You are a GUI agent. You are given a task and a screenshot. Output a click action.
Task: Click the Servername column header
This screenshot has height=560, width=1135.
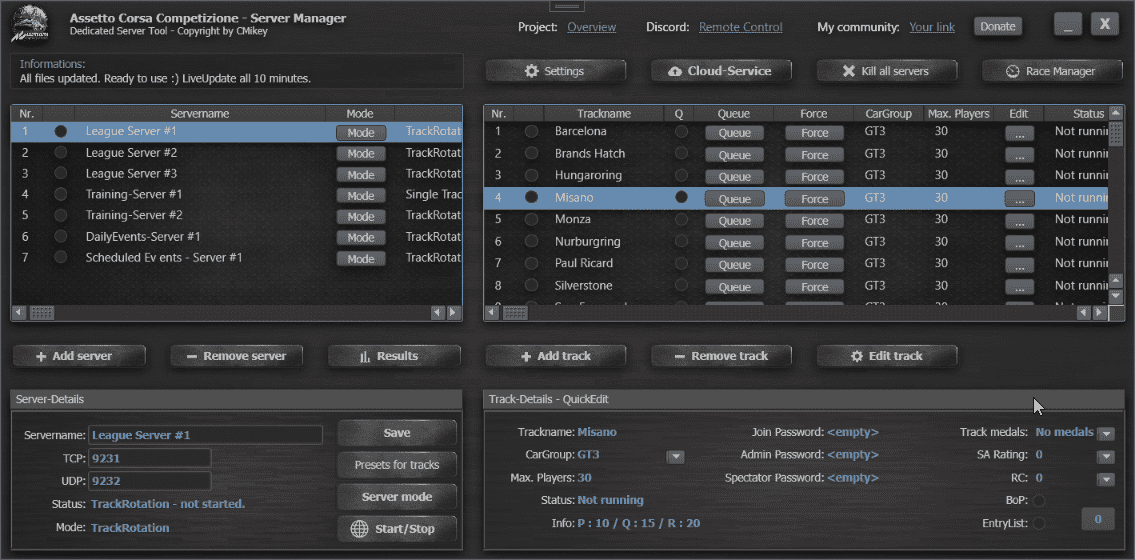[200, 114]
